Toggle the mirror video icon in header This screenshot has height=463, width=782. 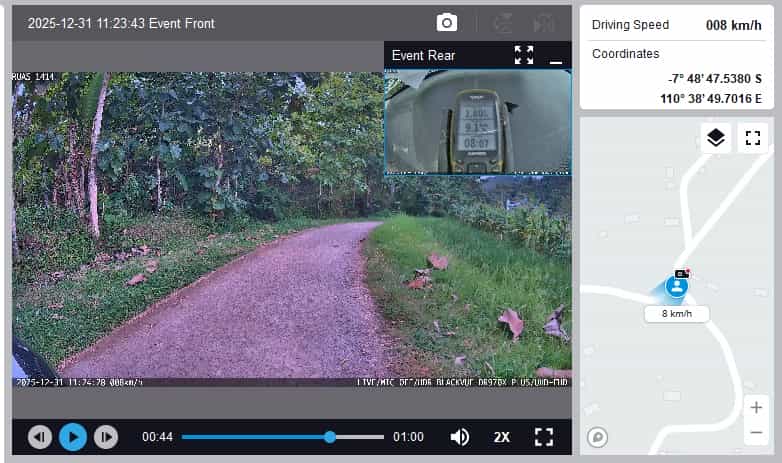[x=544, y=23]
